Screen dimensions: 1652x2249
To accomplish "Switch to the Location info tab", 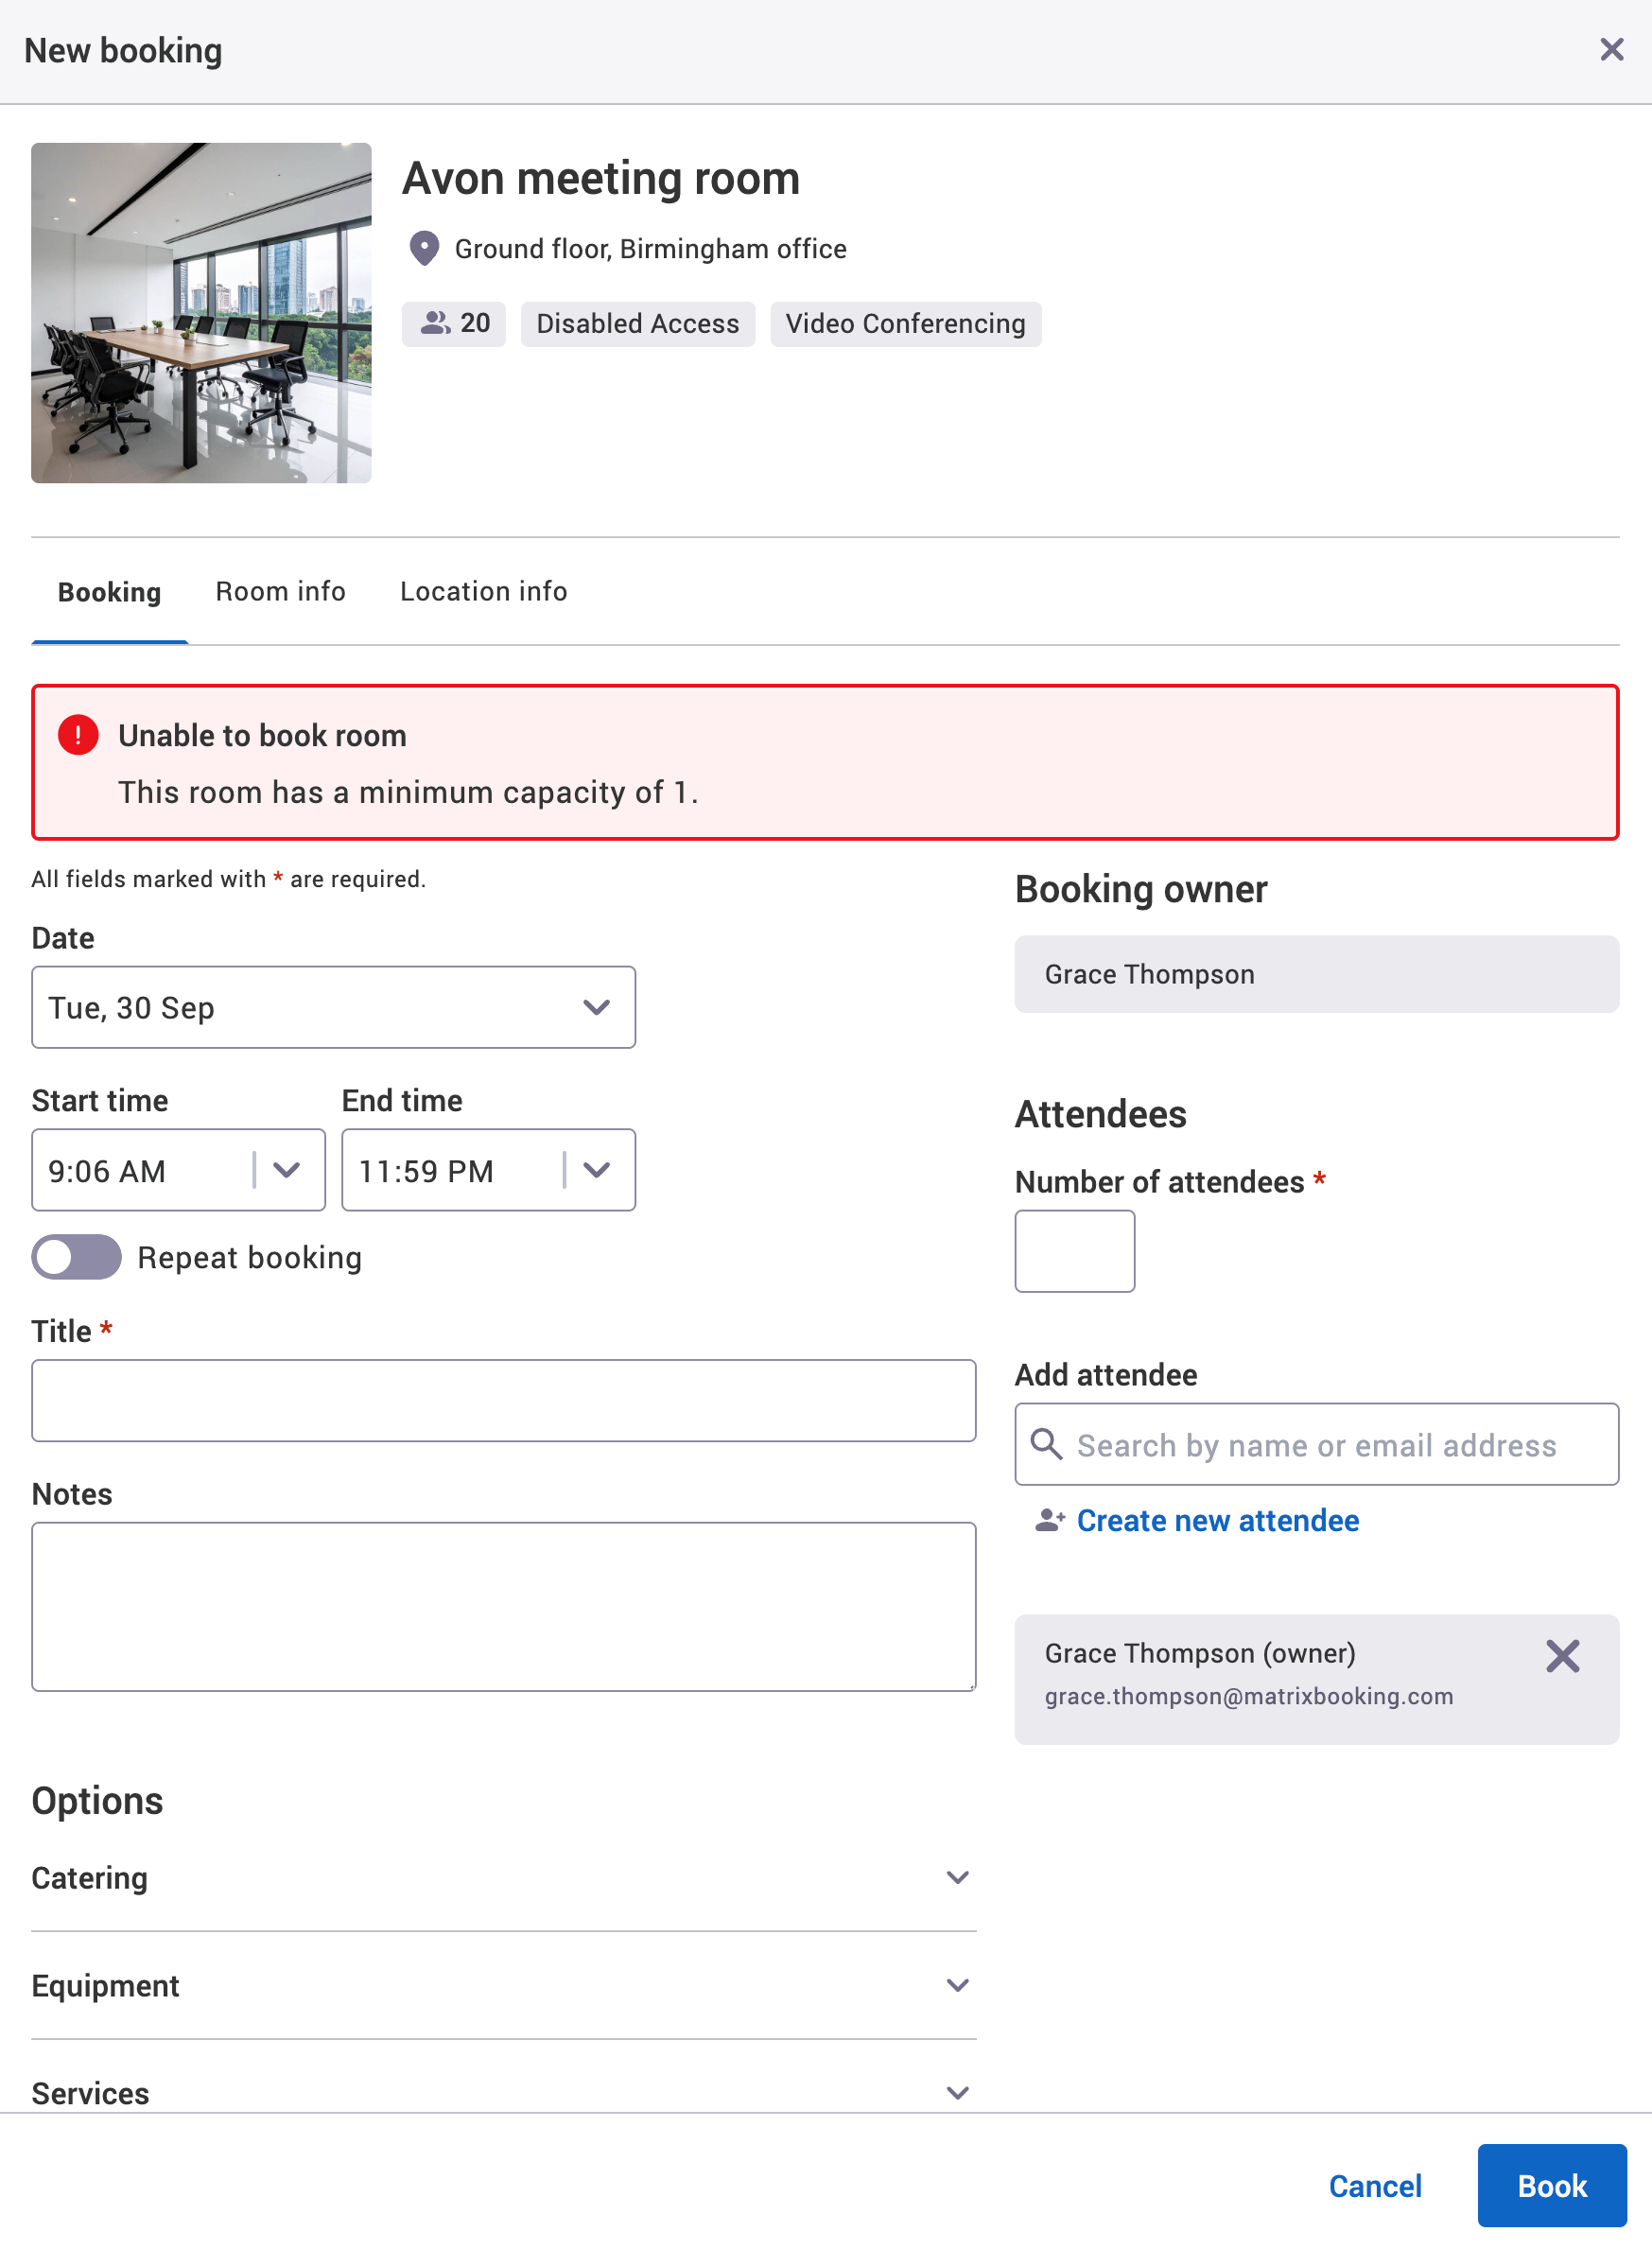I will (483, 591).
